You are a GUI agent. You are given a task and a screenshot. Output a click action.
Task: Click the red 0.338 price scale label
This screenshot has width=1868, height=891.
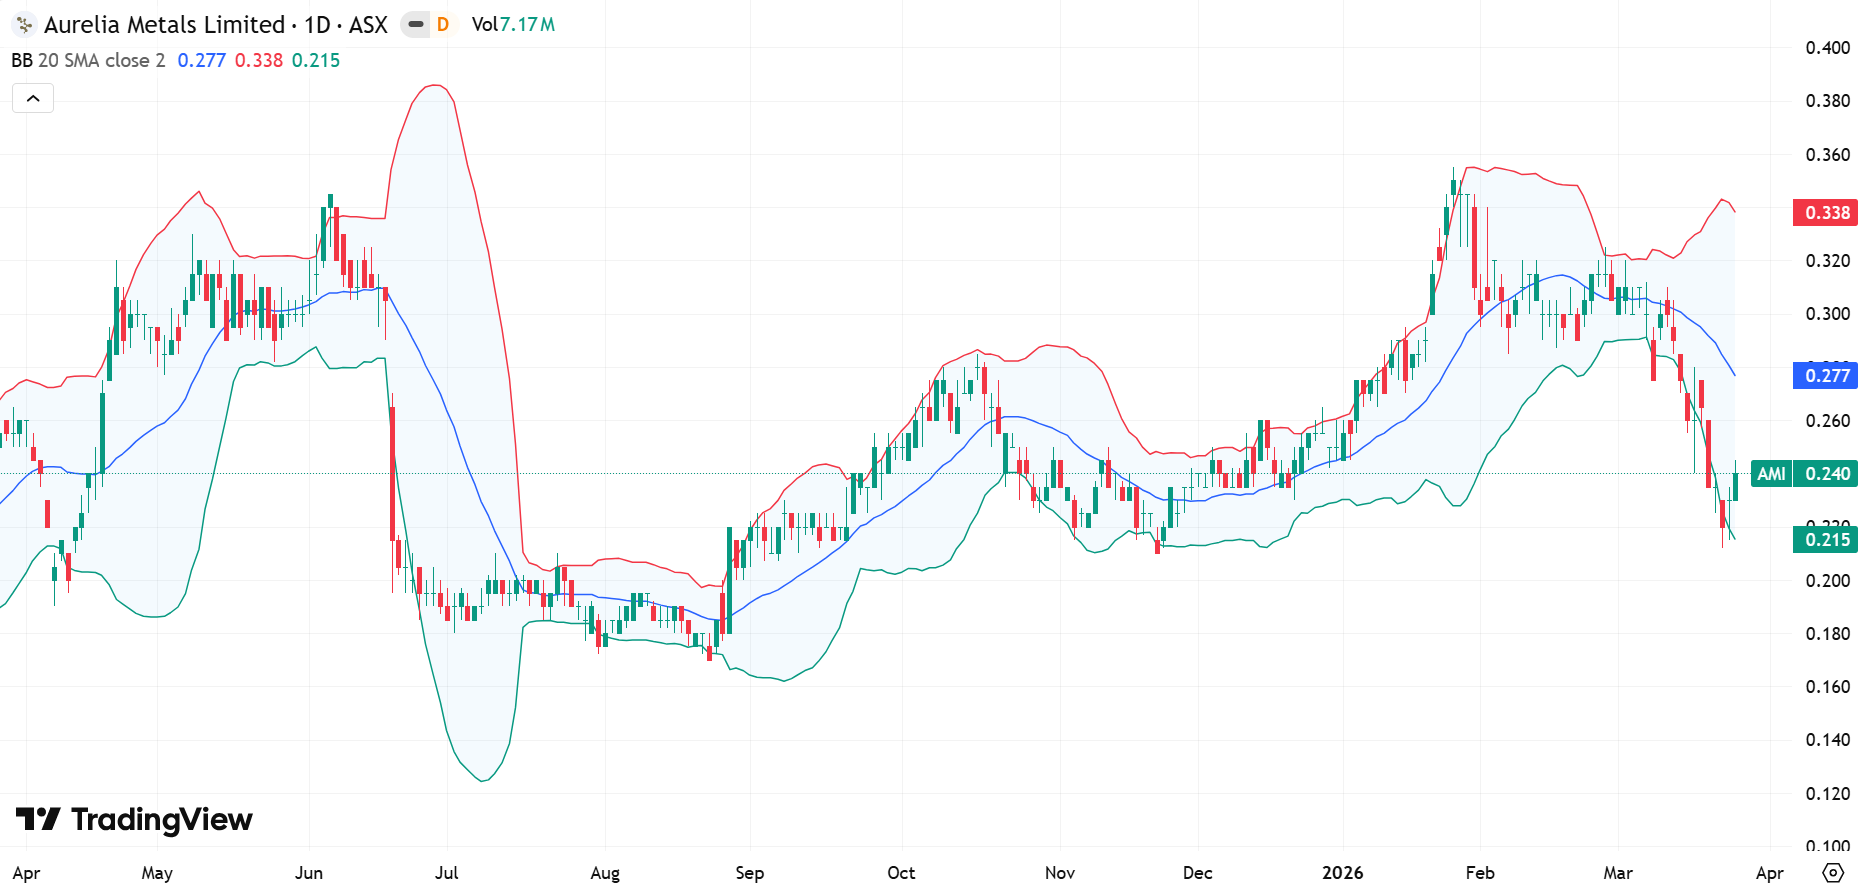[1826, 212]
